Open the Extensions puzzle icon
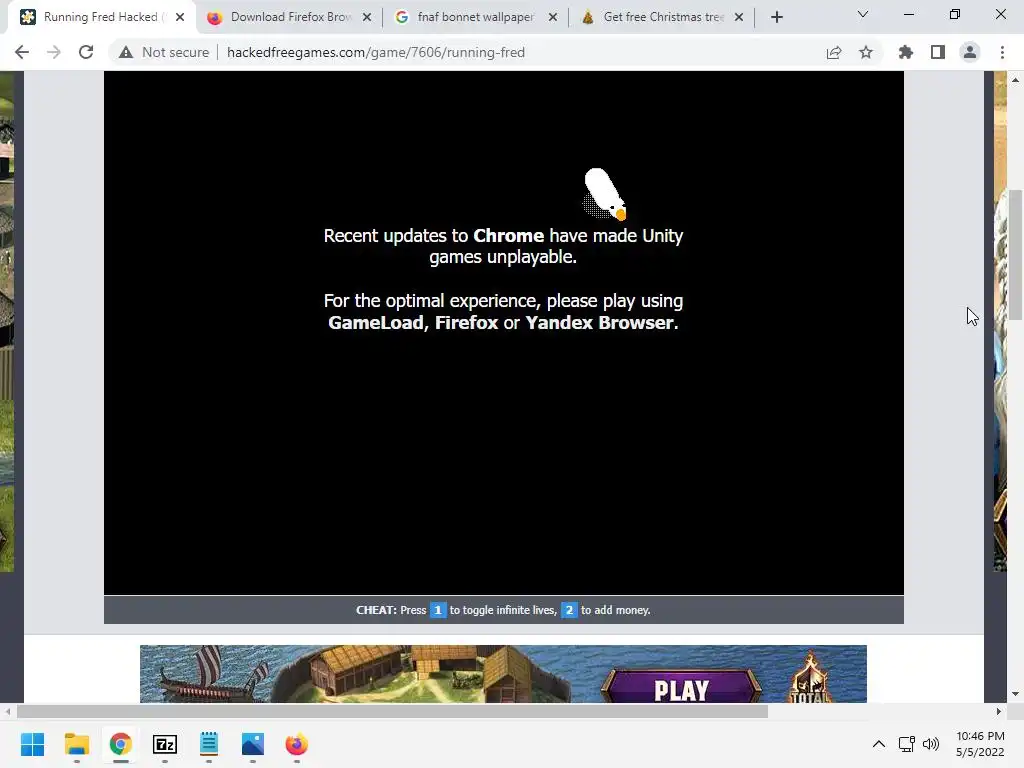 click(x=906, y=52)
